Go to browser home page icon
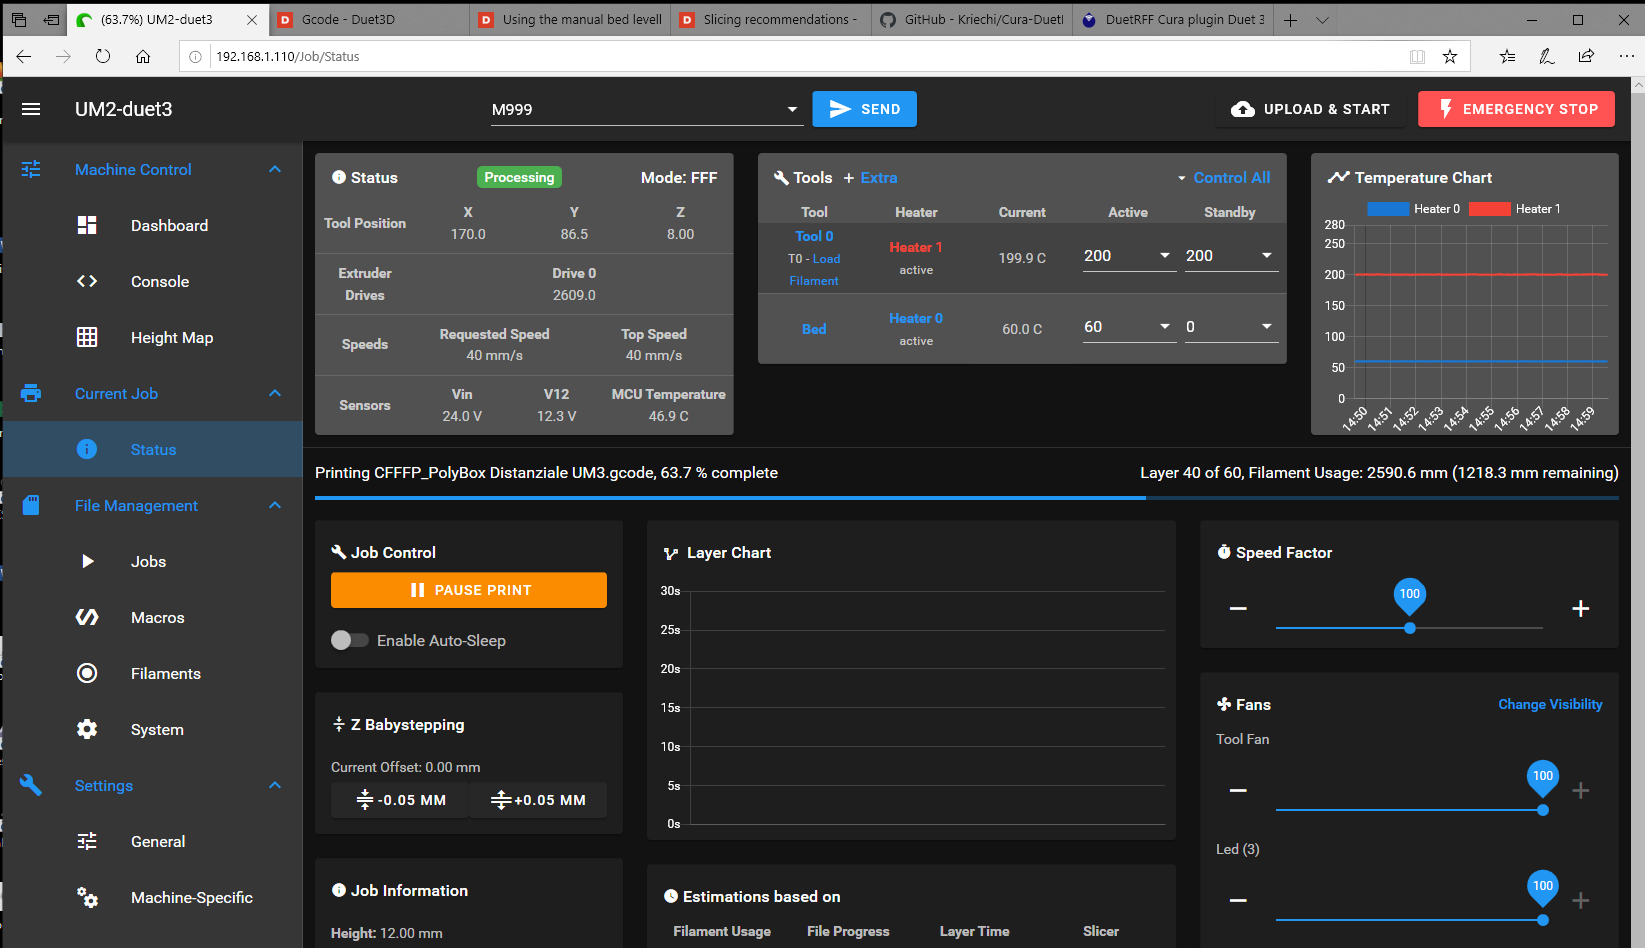 point(143,56)
